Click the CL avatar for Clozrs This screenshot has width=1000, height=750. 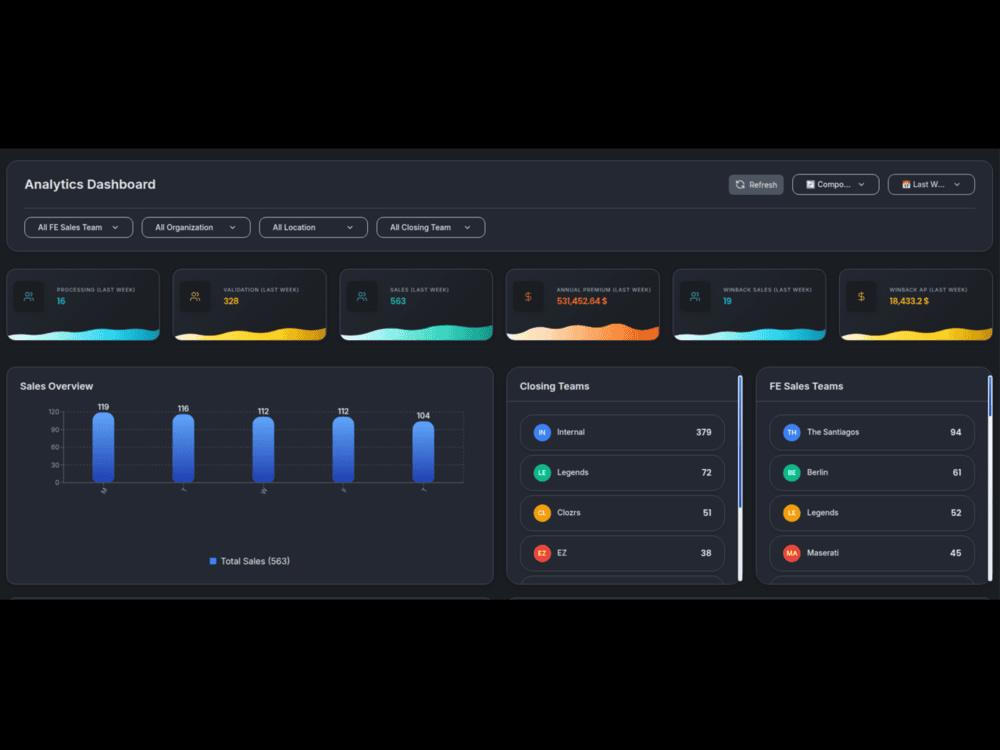coord(542,513)
